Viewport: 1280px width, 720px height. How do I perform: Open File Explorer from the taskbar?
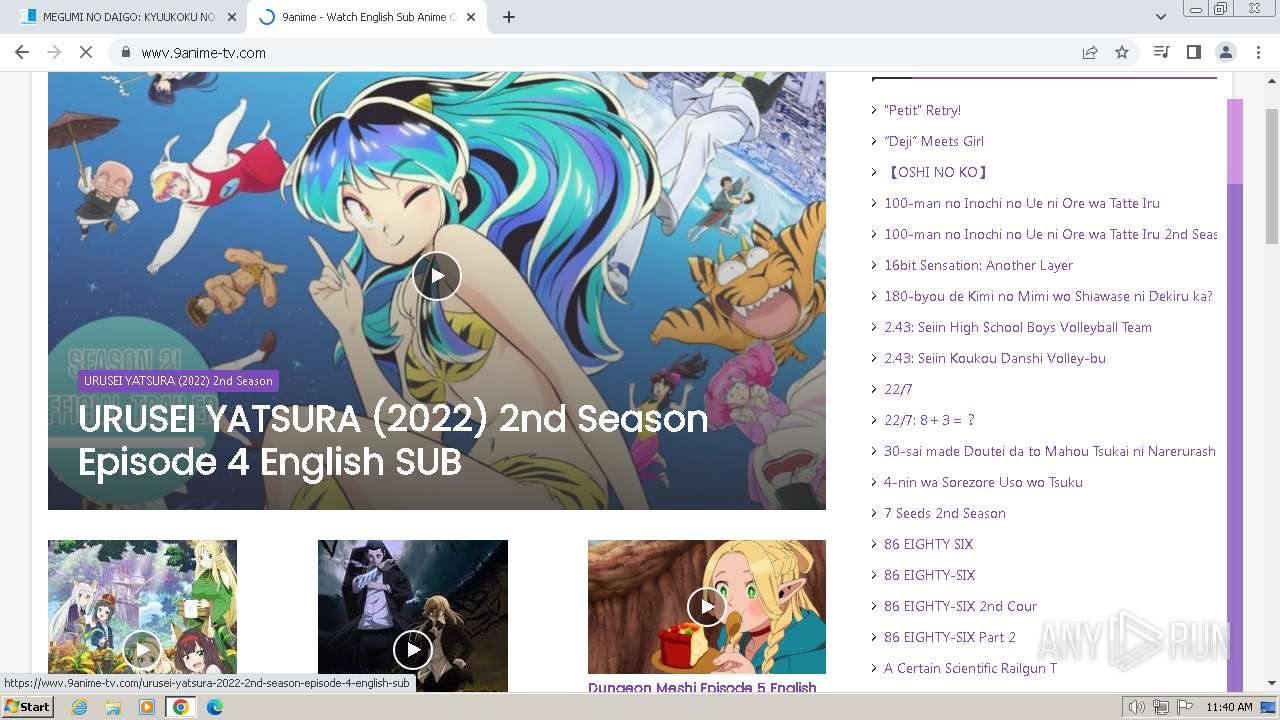click(x=113, y=707)
